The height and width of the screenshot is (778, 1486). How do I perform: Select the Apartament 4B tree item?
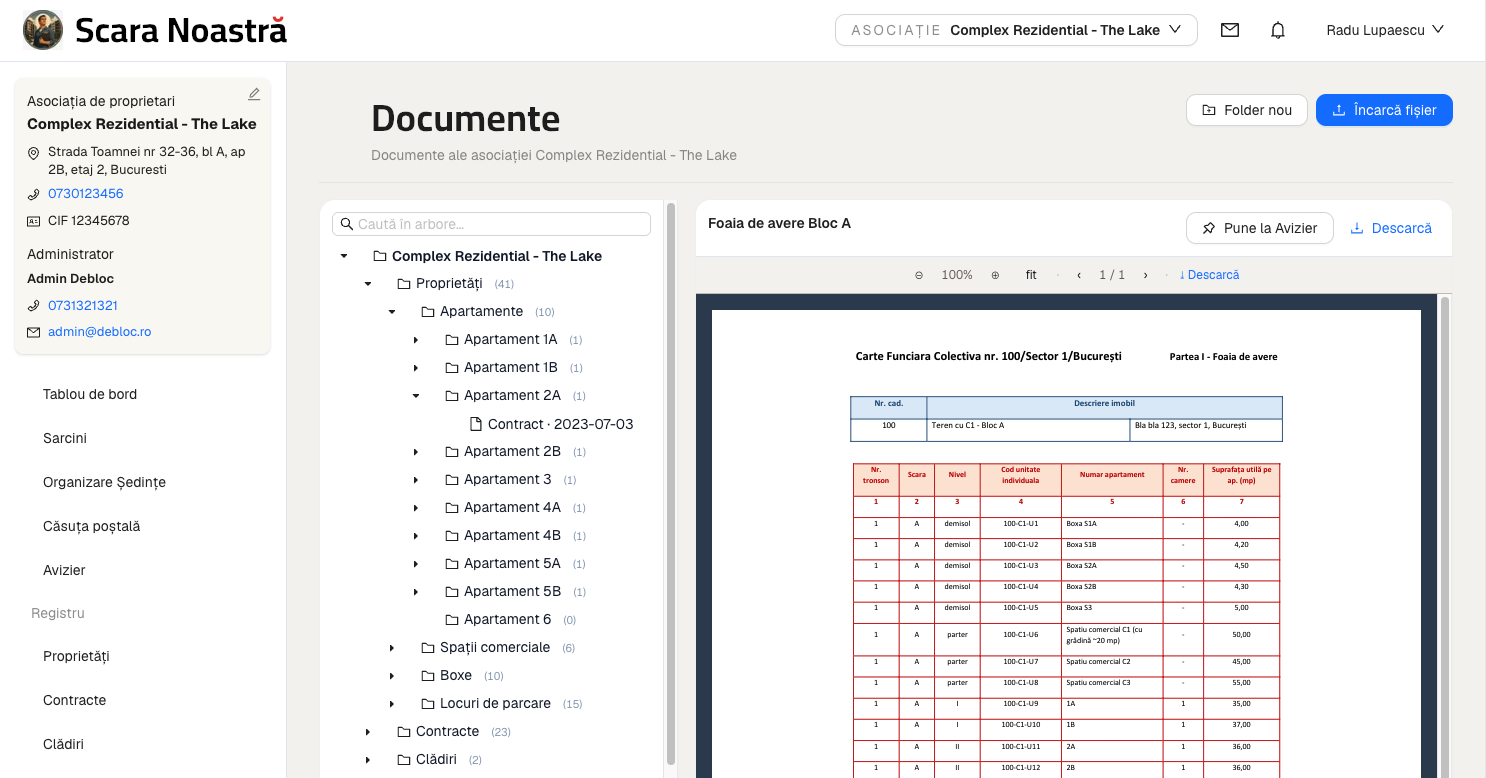point(512,536)
